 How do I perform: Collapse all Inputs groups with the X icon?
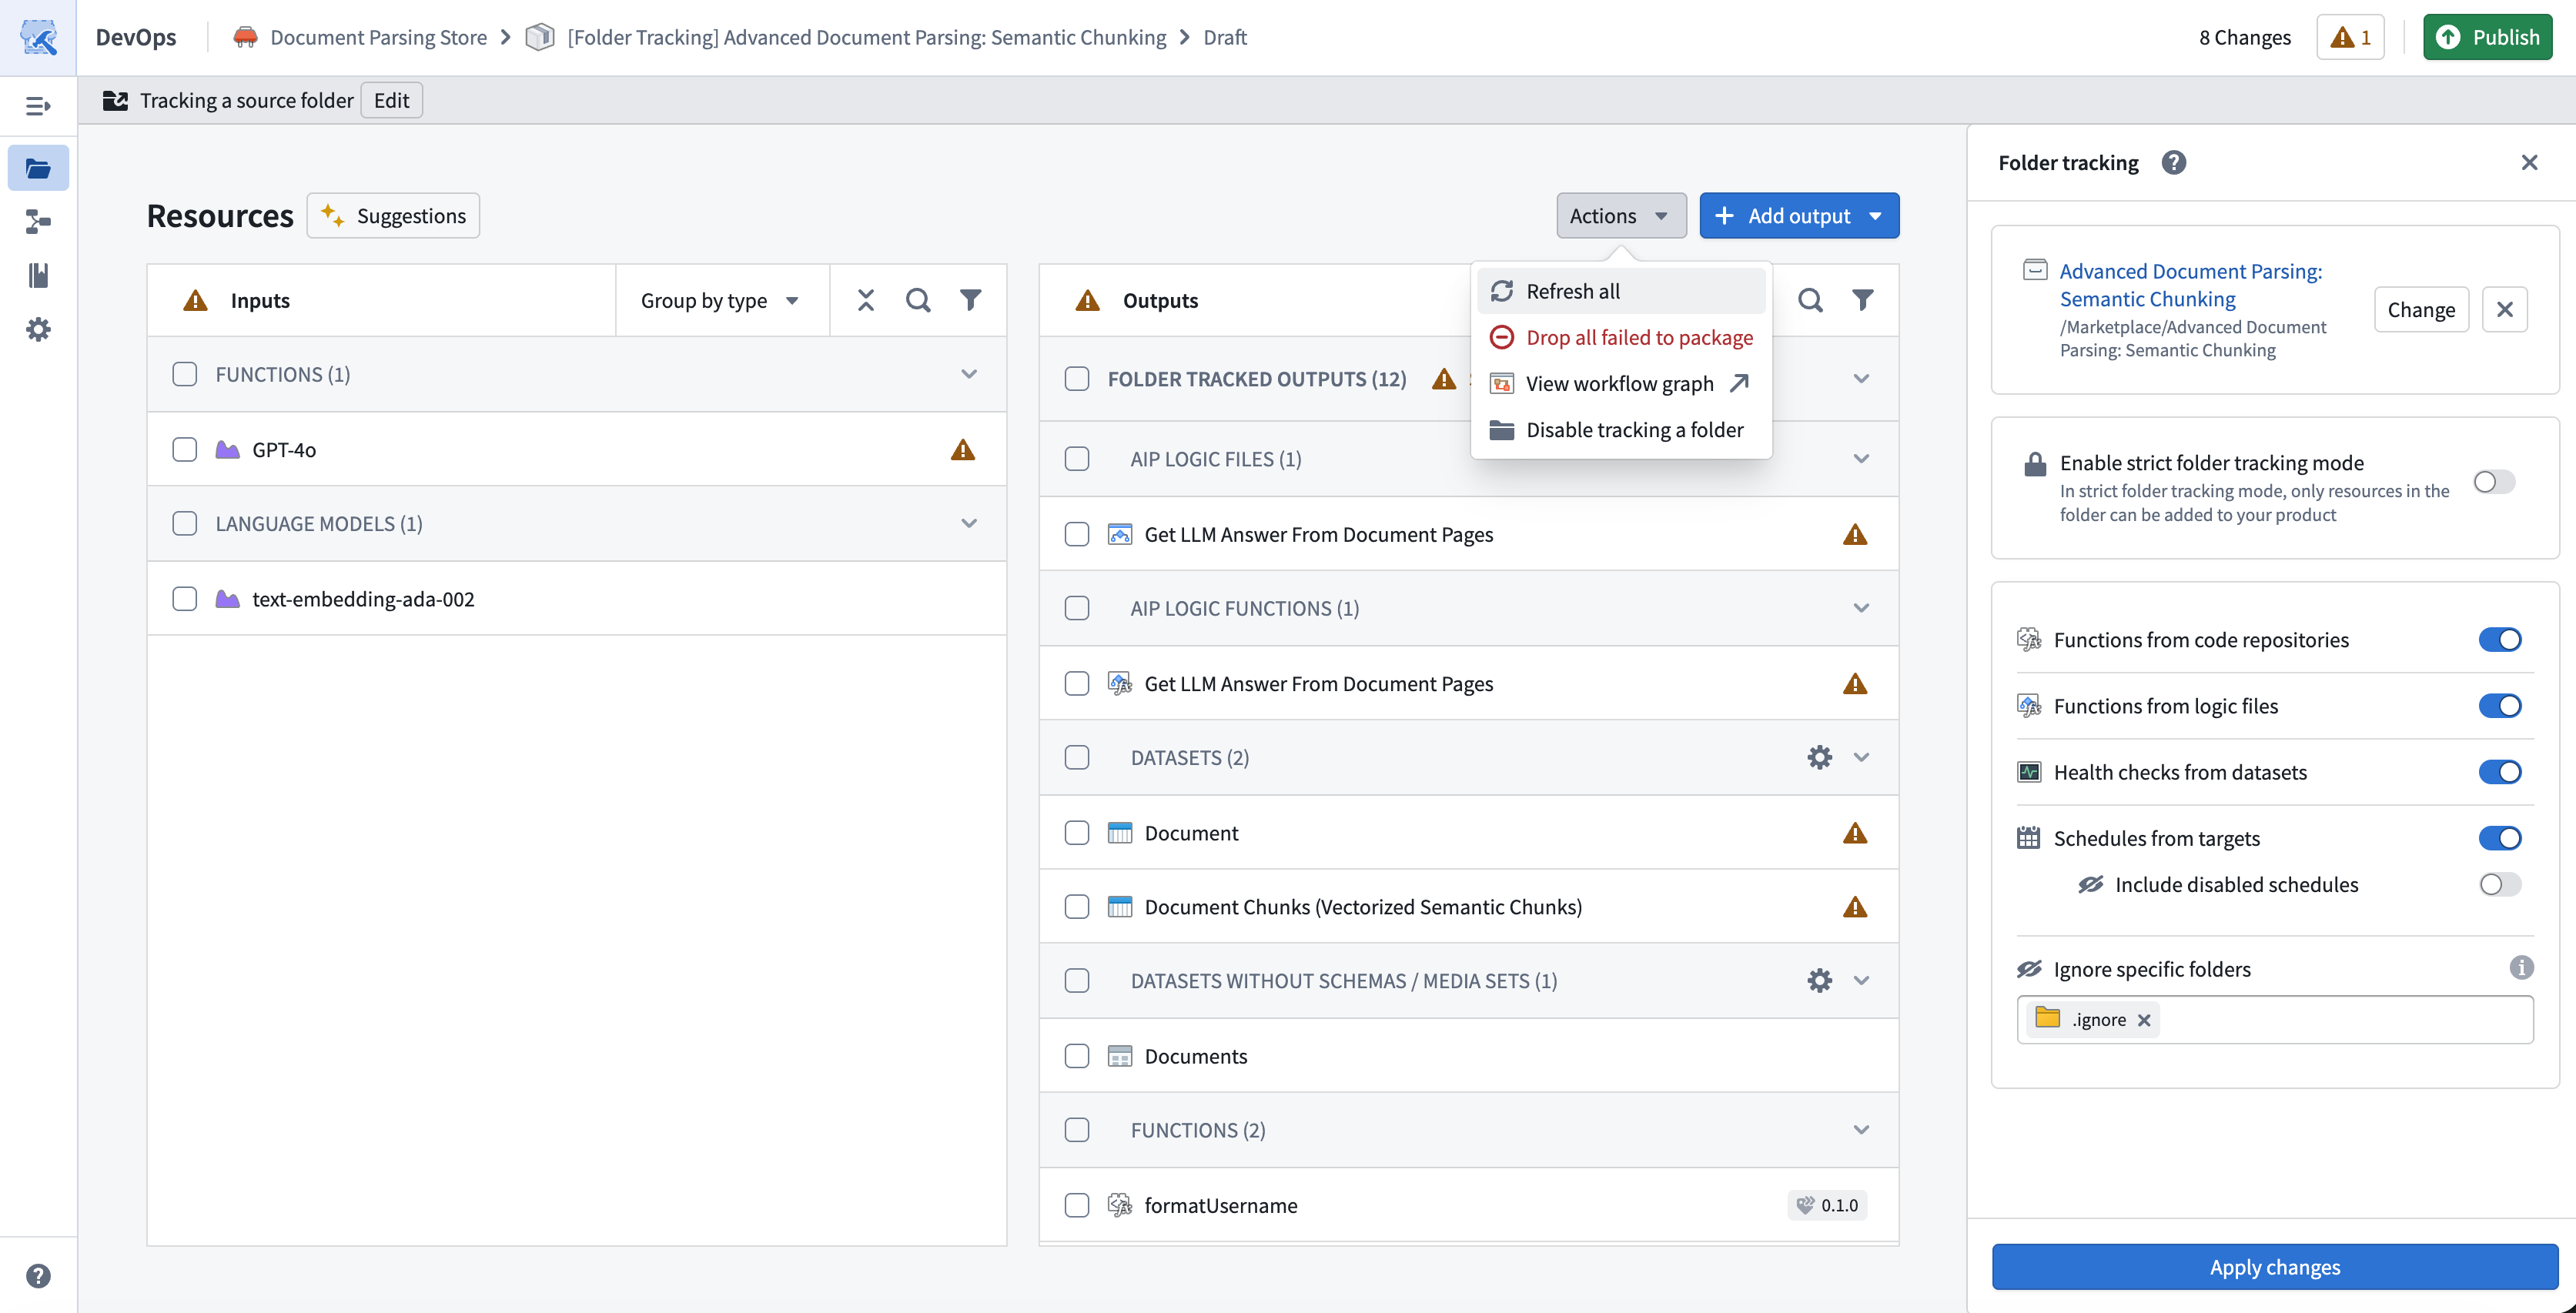pos(866,300)
